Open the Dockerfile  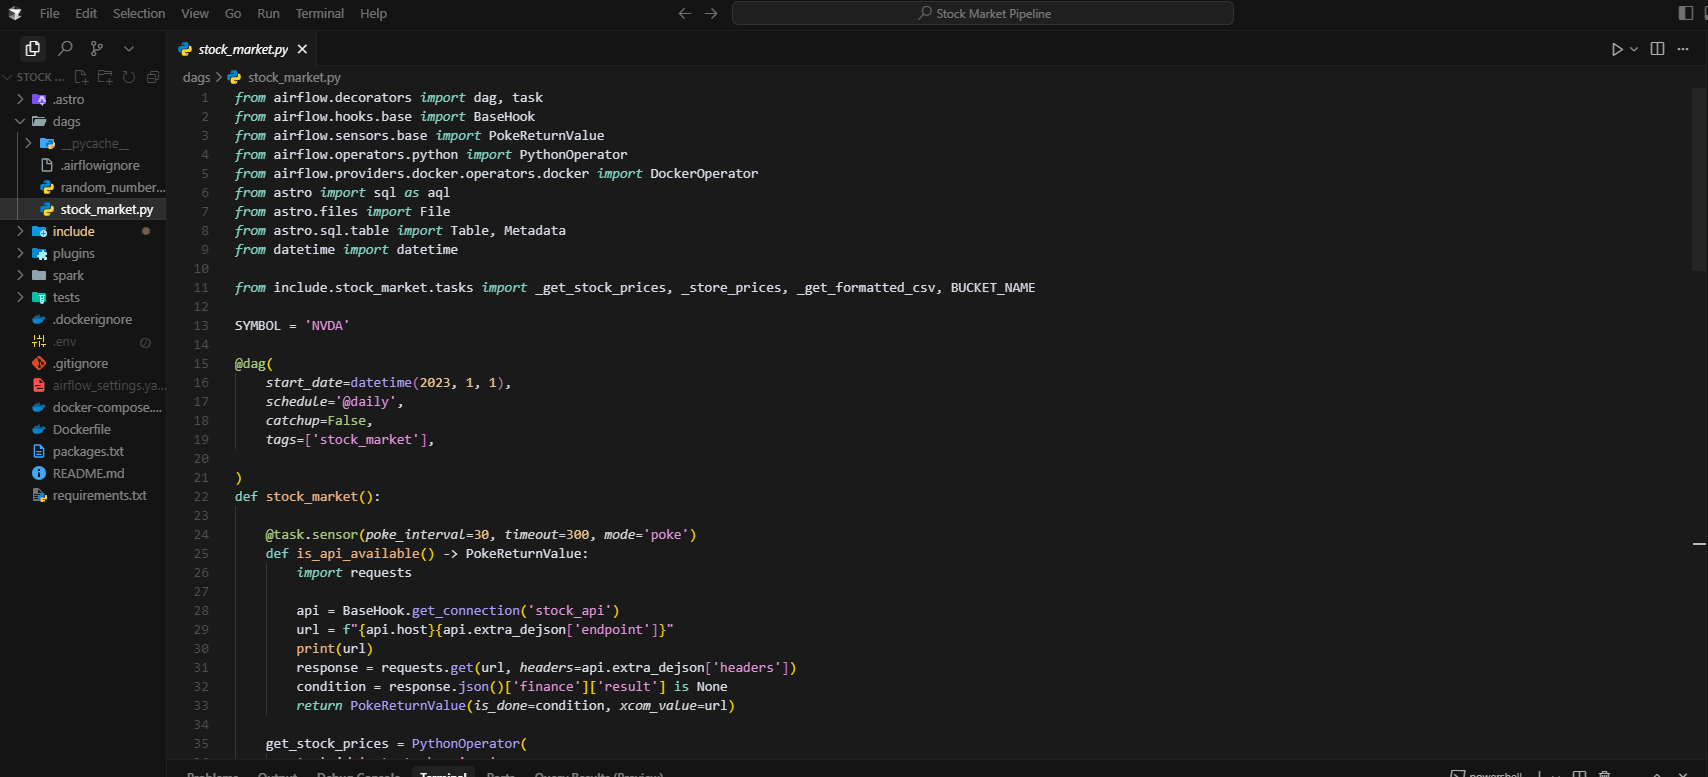coord(83,429)
